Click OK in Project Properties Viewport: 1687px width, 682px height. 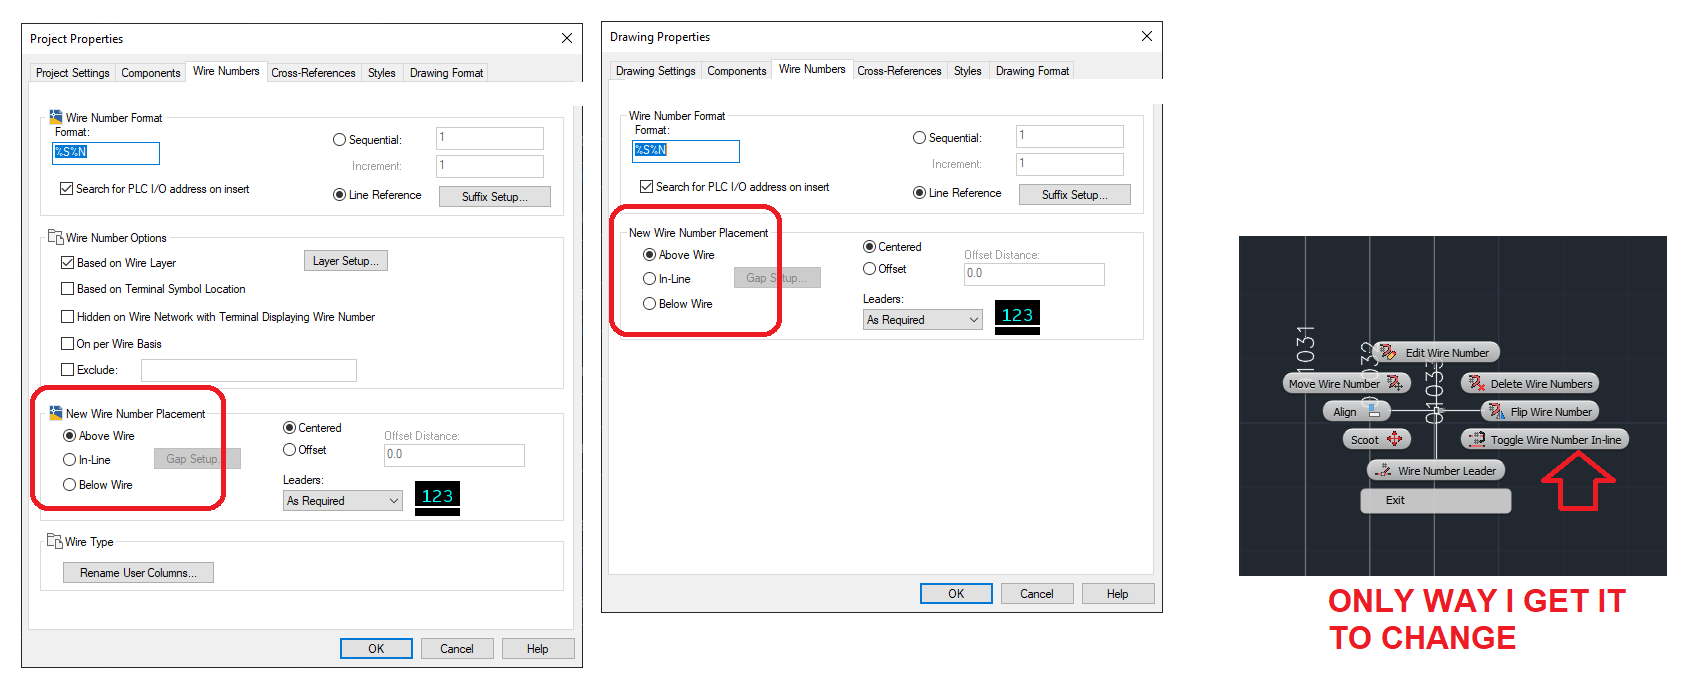coord(376,648)
